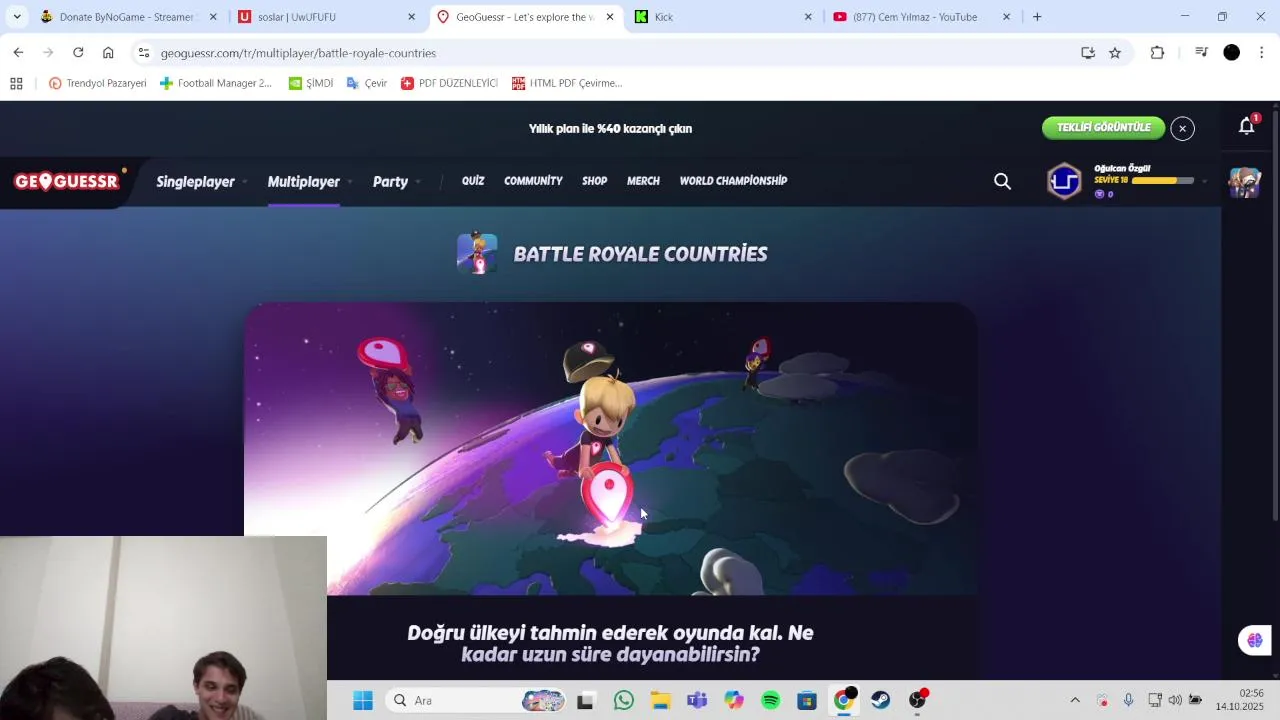Open Microsoft Teams from the taskbar
Image resolution: width=1280 pixels, height=720 pixels.
click(697, 701)
